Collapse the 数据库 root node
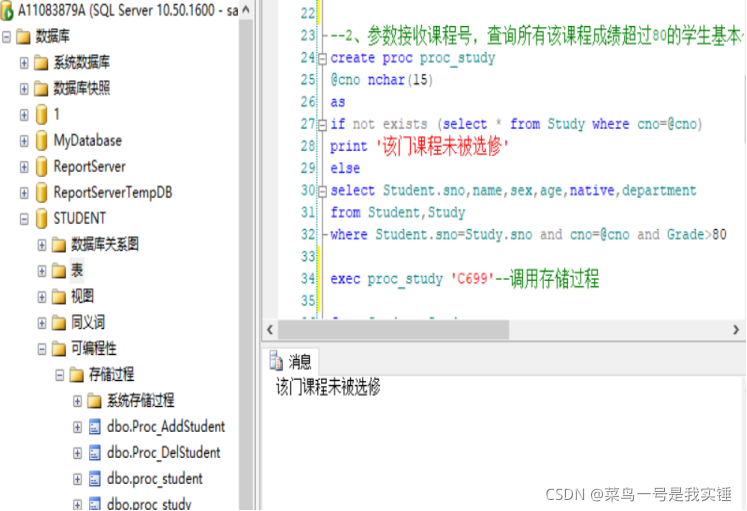The image size is (747, 511). (6, 37)
